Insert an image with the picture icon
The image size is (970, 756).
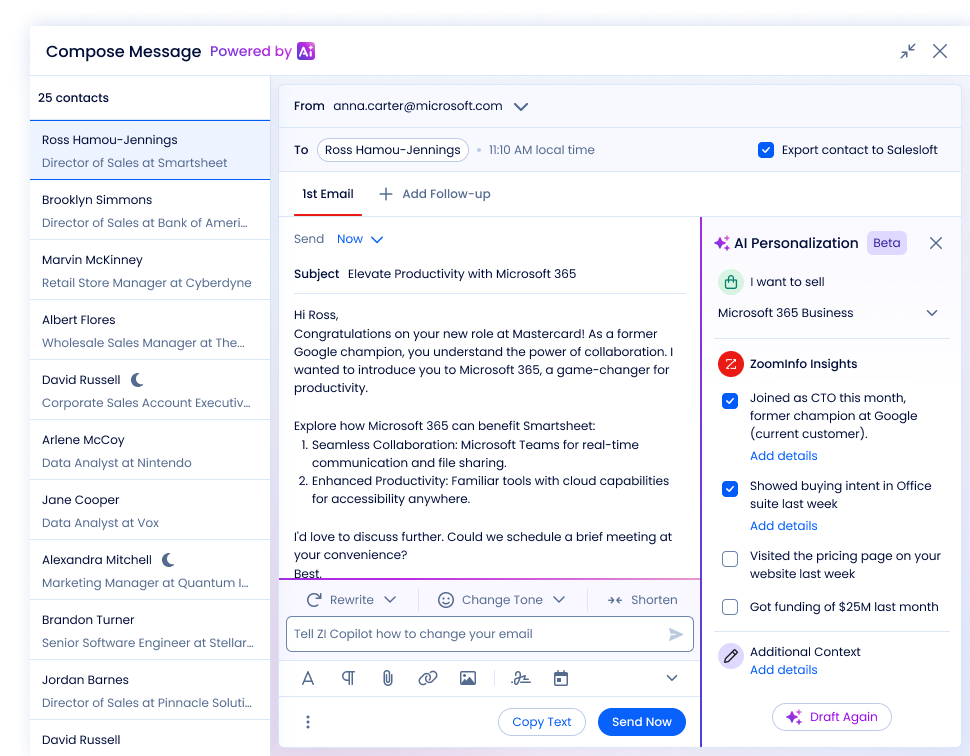[x=468, y=679]
